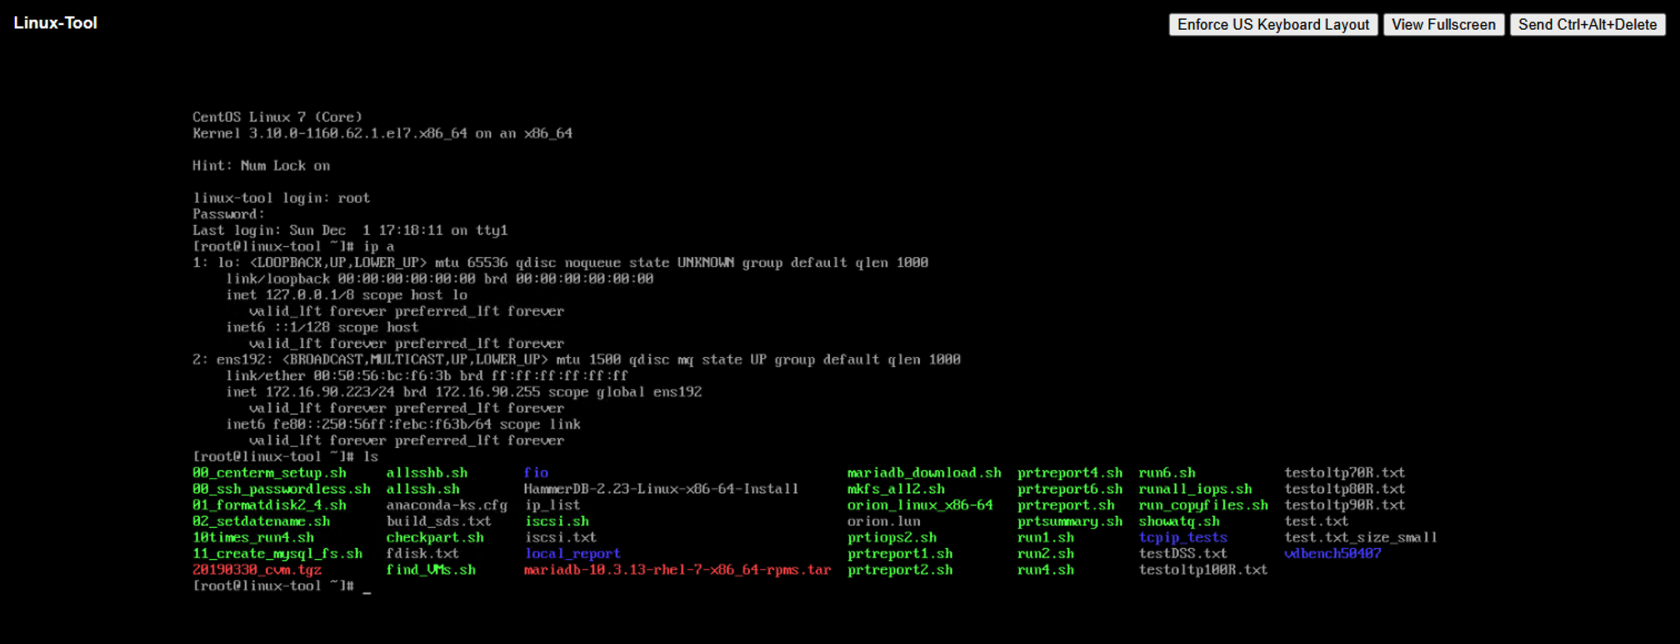Screen dimensions: 1680x644
Task: Open View Fullscreen mode
Action: (1443, 25)
